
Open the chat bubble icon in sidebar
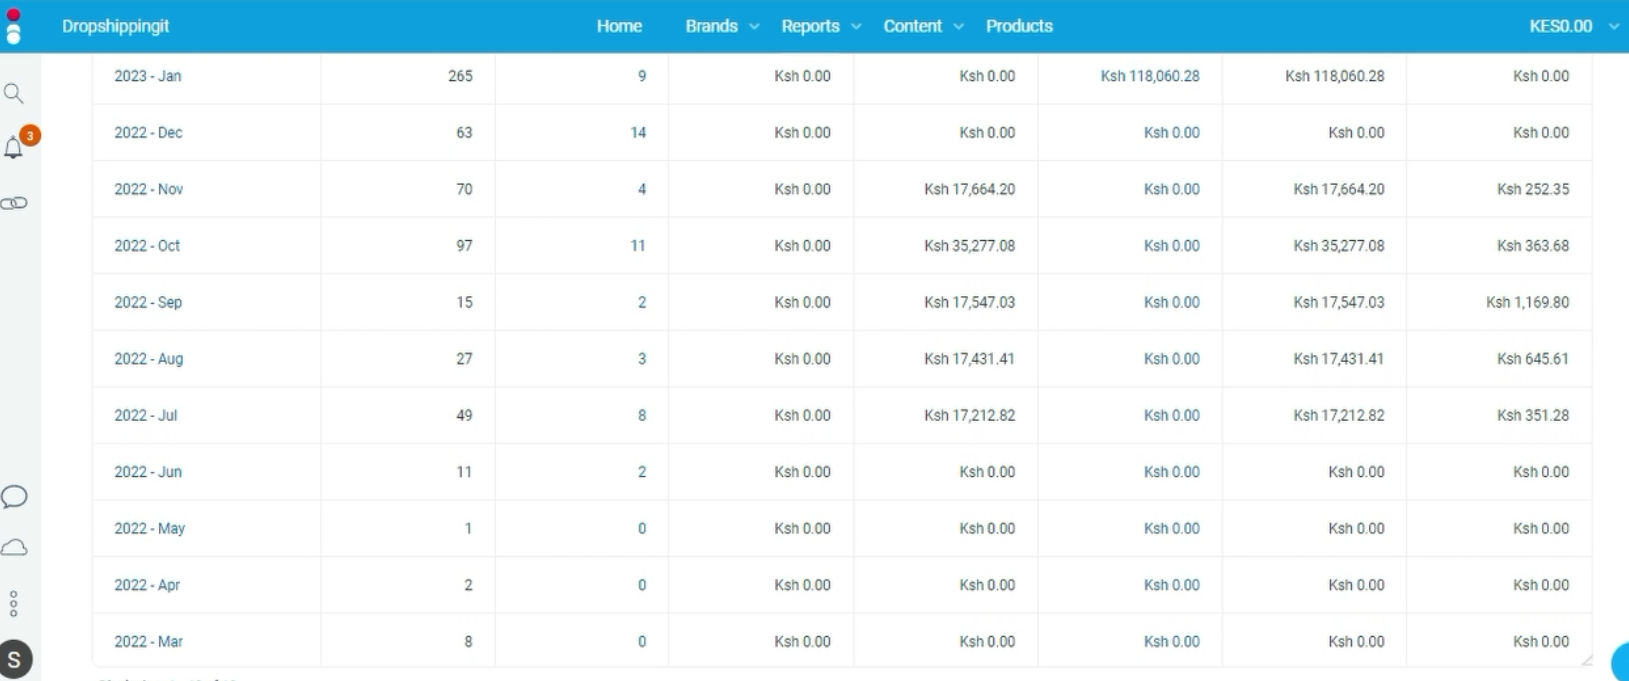pyautogui.click(x=14, y=497)
